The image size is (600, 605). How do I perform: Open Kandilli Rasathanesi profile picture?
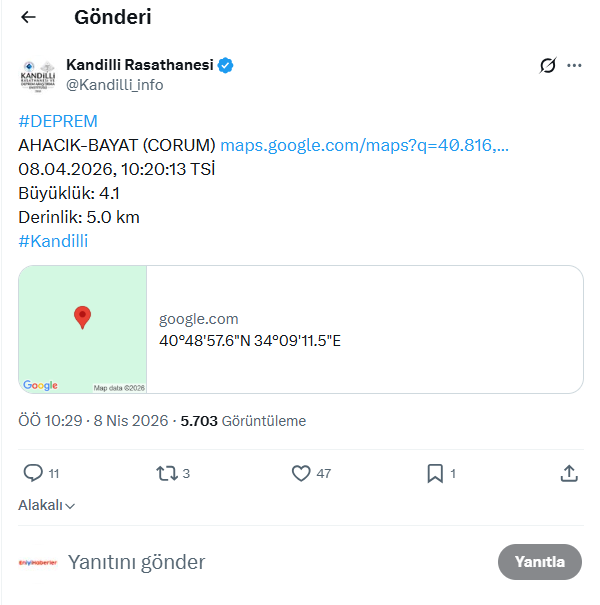pos(39,76)
